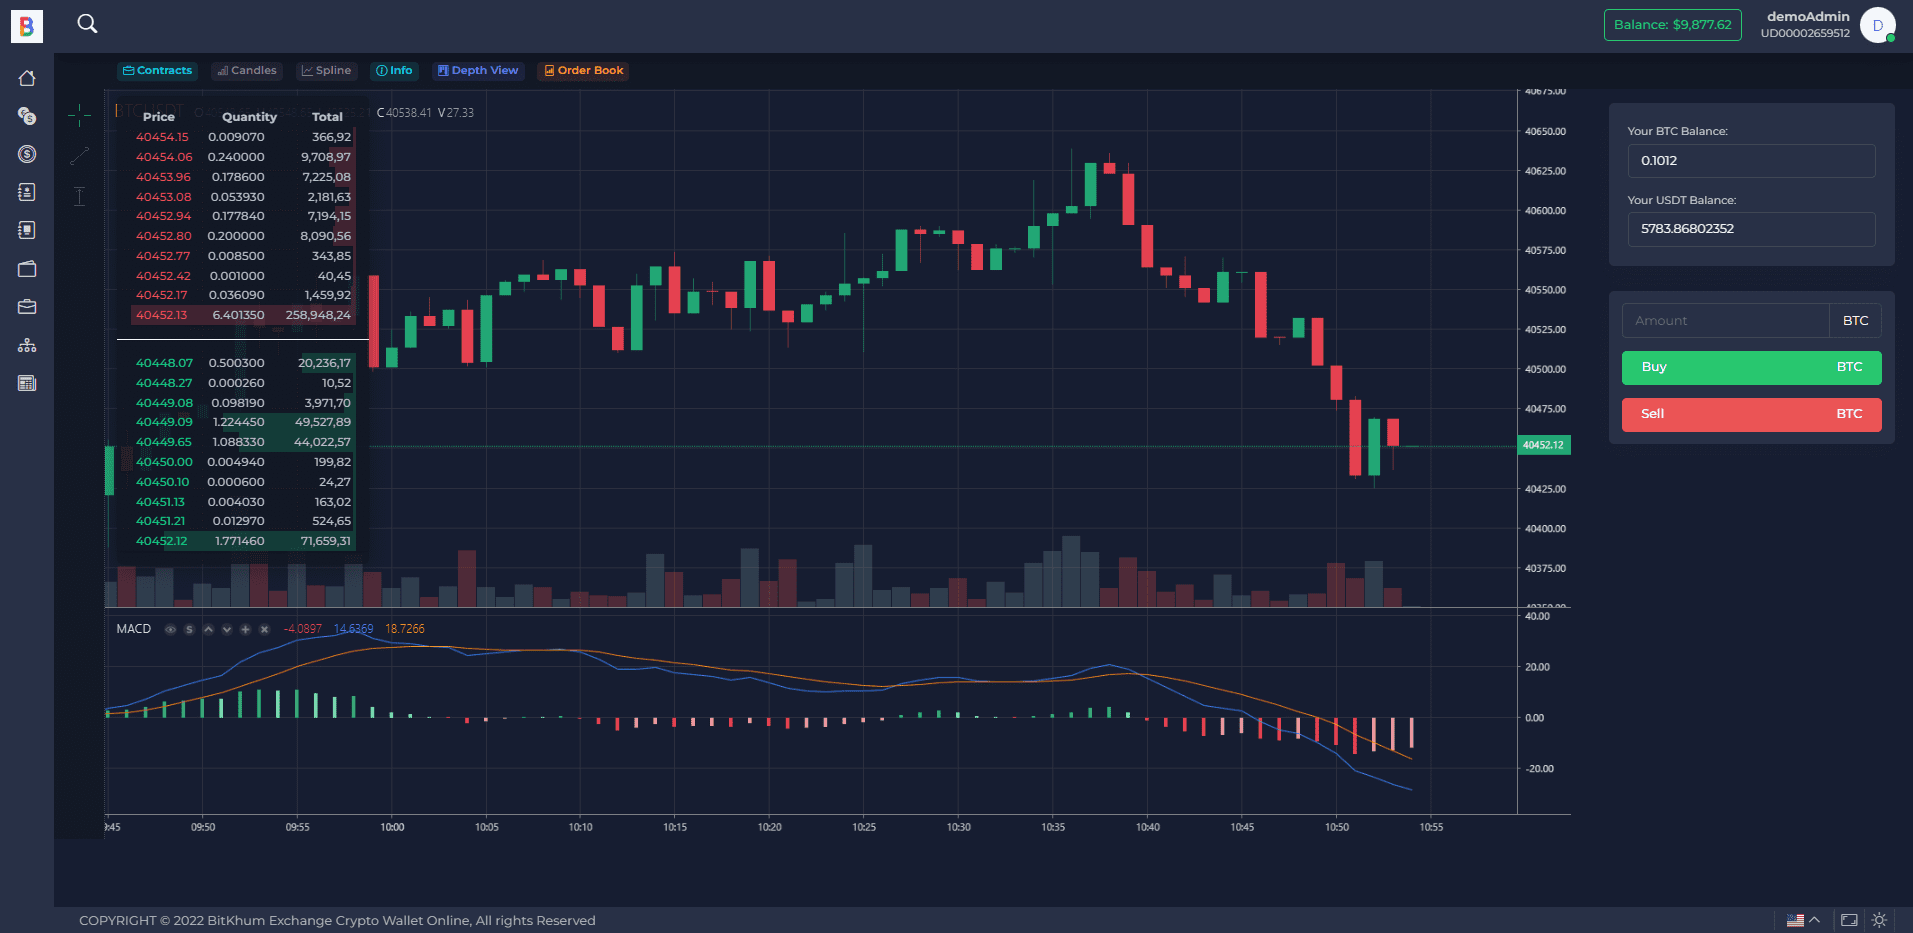Open the briefcase portfolio sidebar icon
This screenshot has height=933, width=1913.
point(27,306)
